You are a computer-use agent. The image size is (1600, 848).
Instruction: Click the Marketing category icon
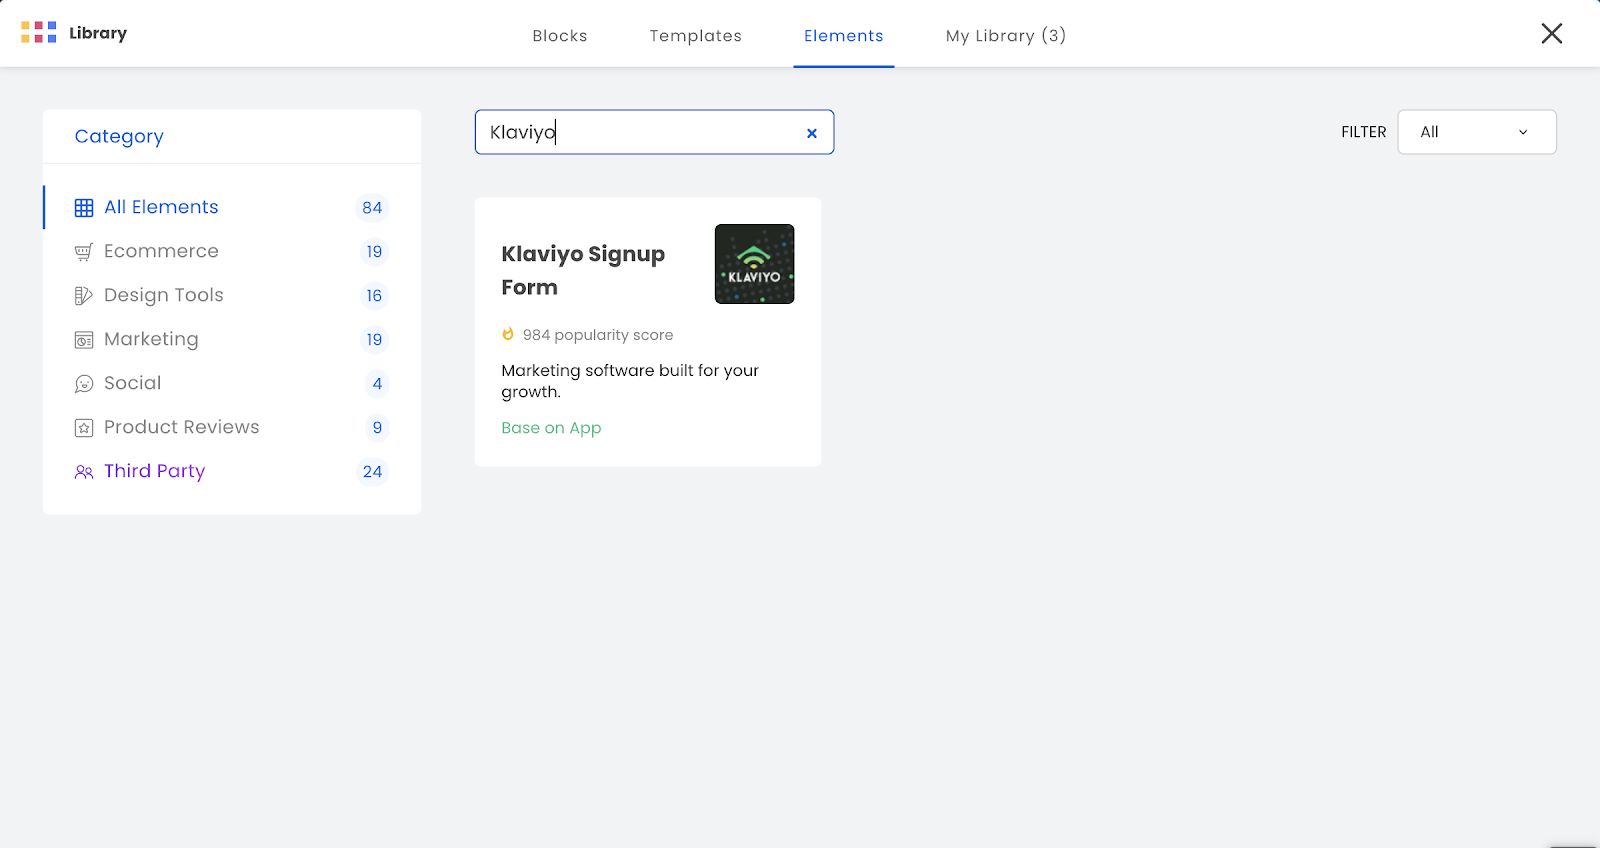click(x=84, y=340)
